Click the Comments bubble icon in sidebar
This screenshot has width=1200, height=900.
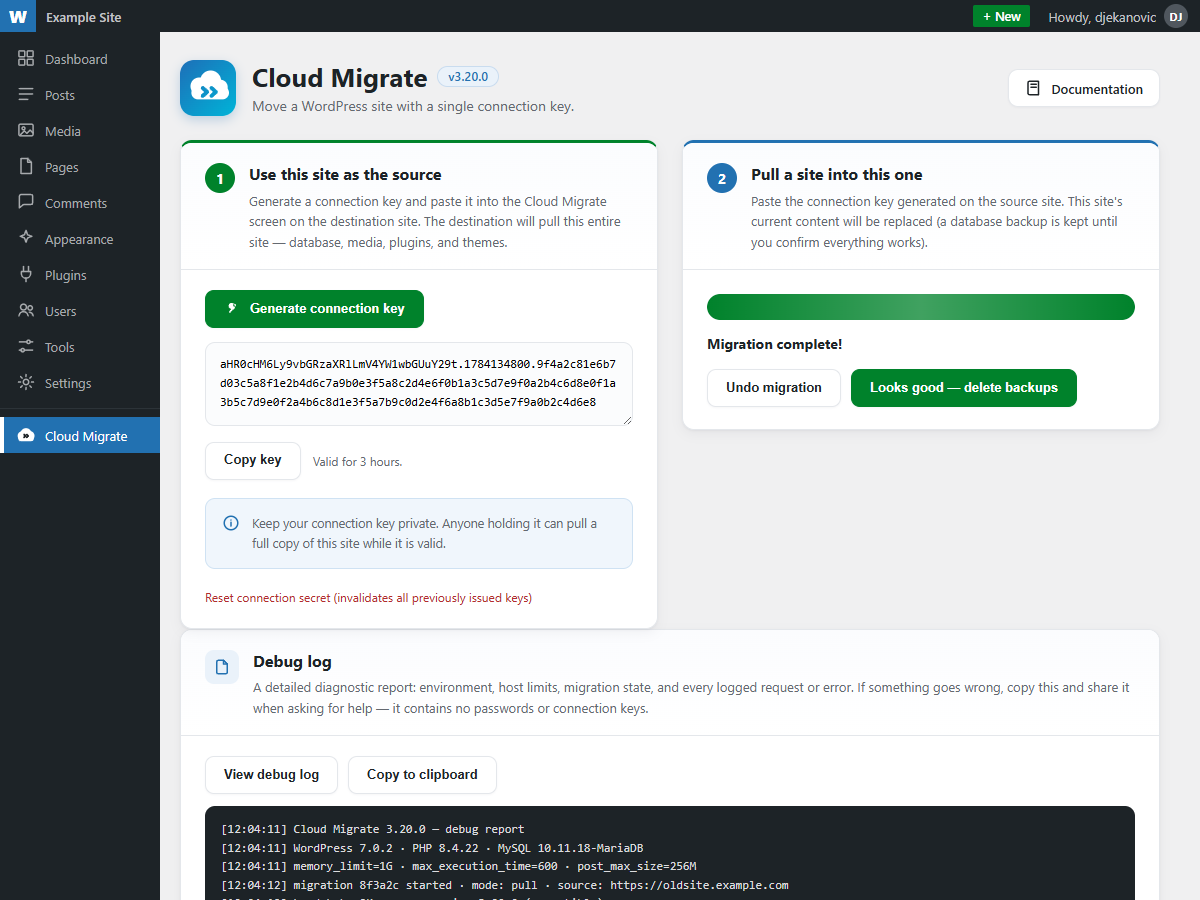[26, 203]
